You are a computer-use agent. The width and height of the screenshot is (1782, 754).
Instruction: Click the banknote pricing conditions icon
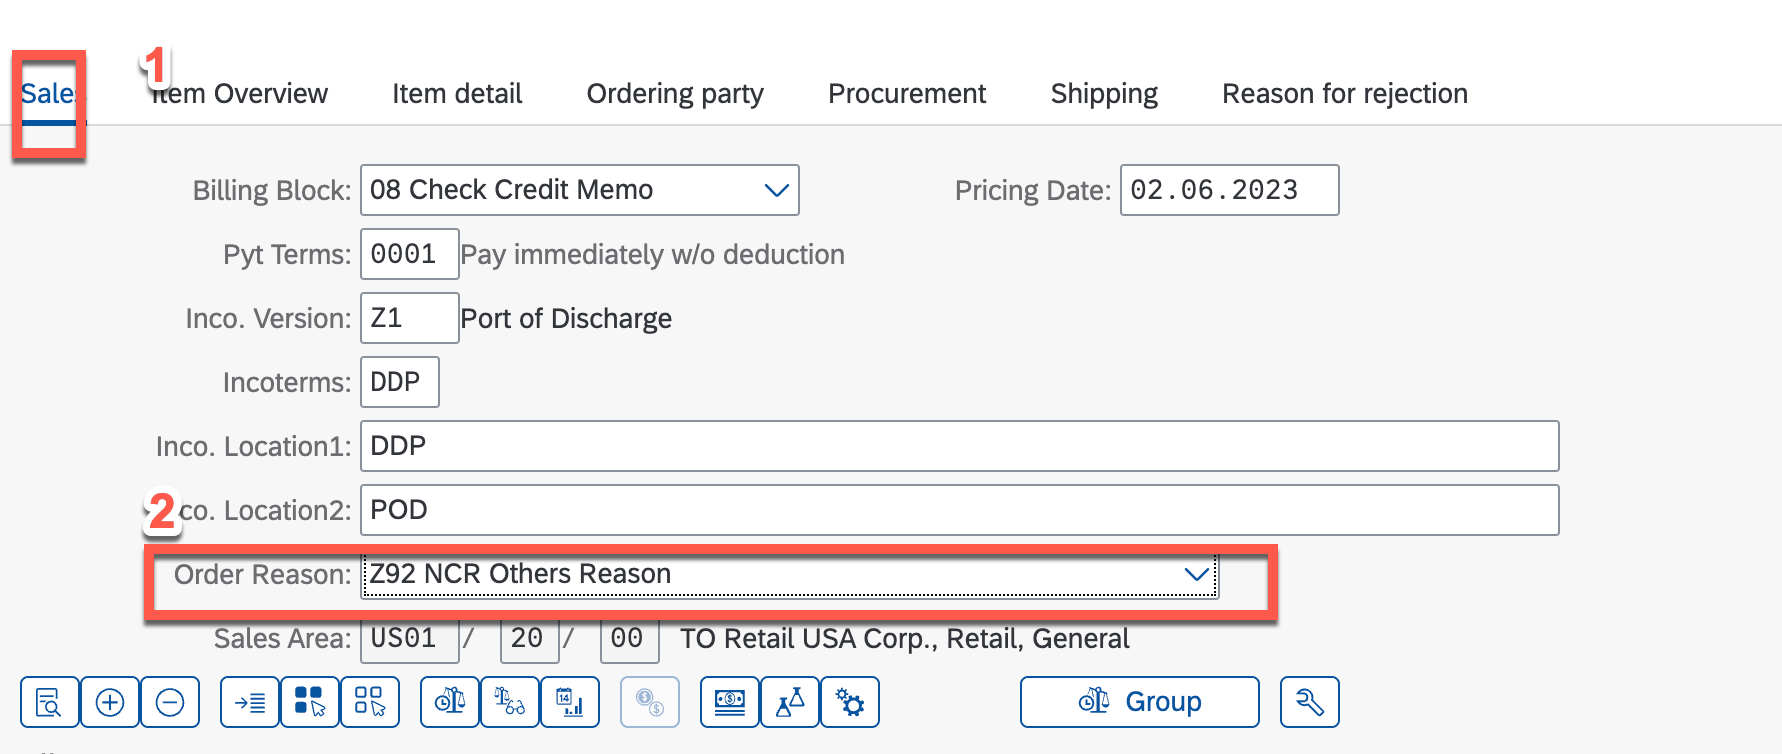[x=730, y=702]
